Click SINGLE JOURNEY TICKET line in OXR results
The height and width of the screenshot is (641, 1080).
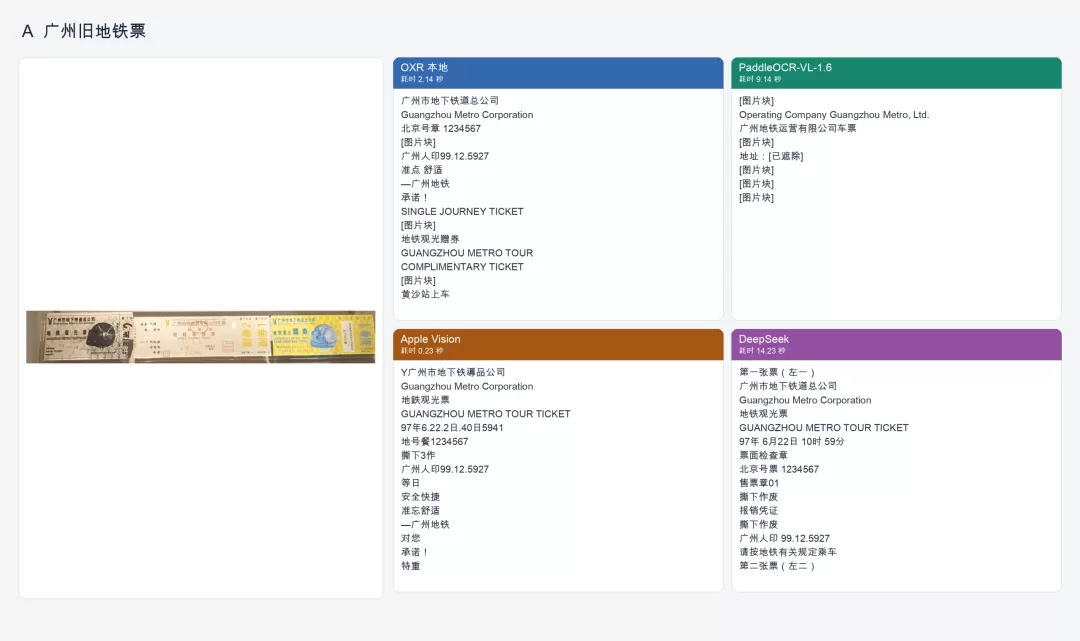click(x=462, y=211)
